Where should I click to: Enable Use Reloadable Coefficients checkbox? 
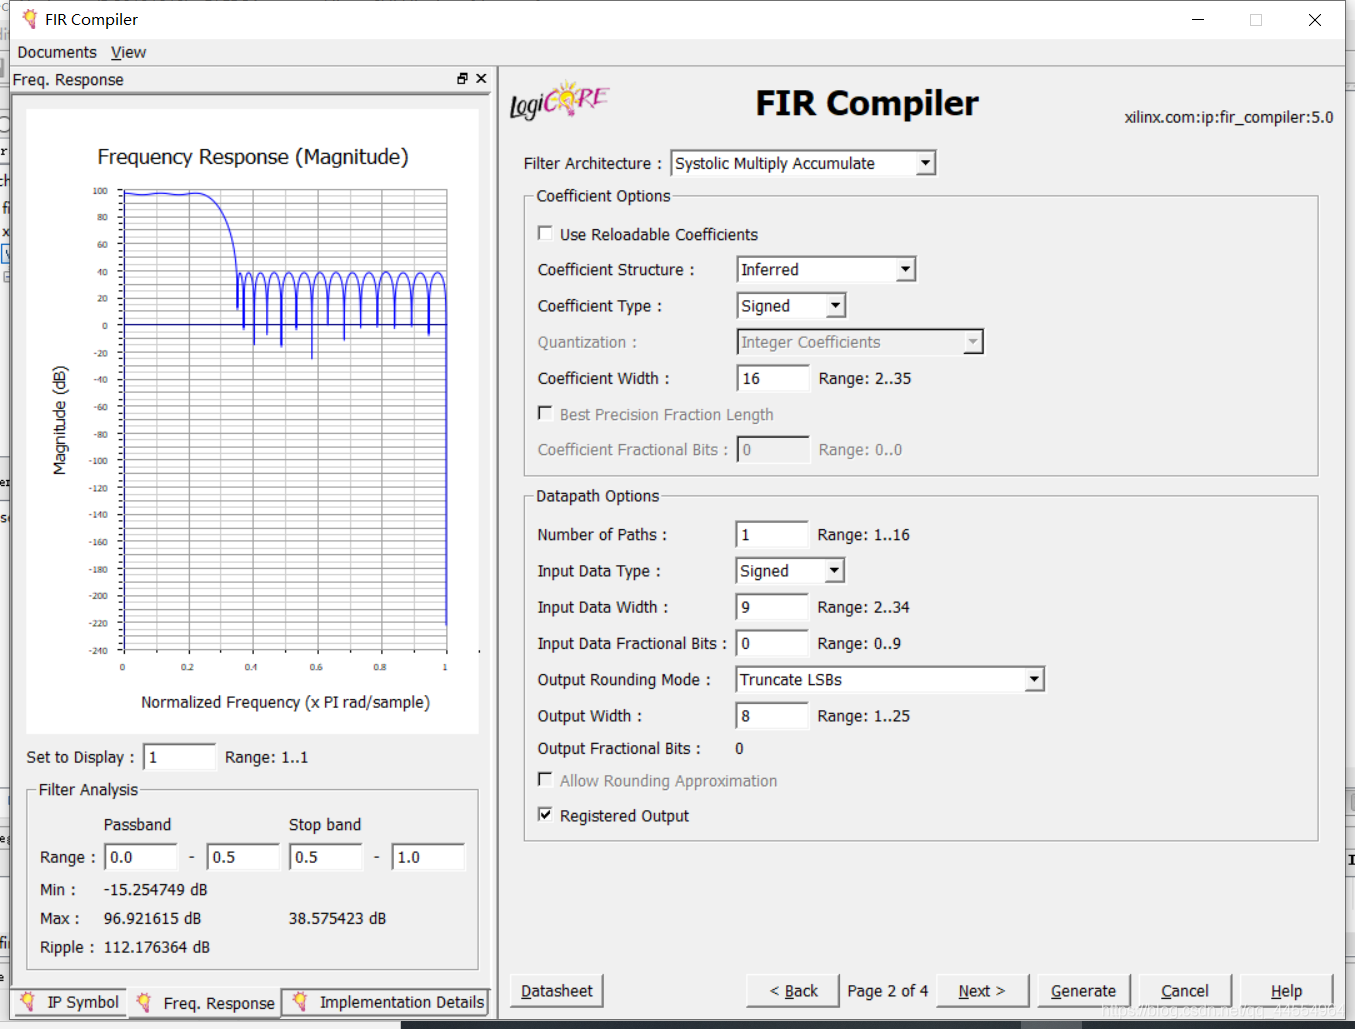545,233
